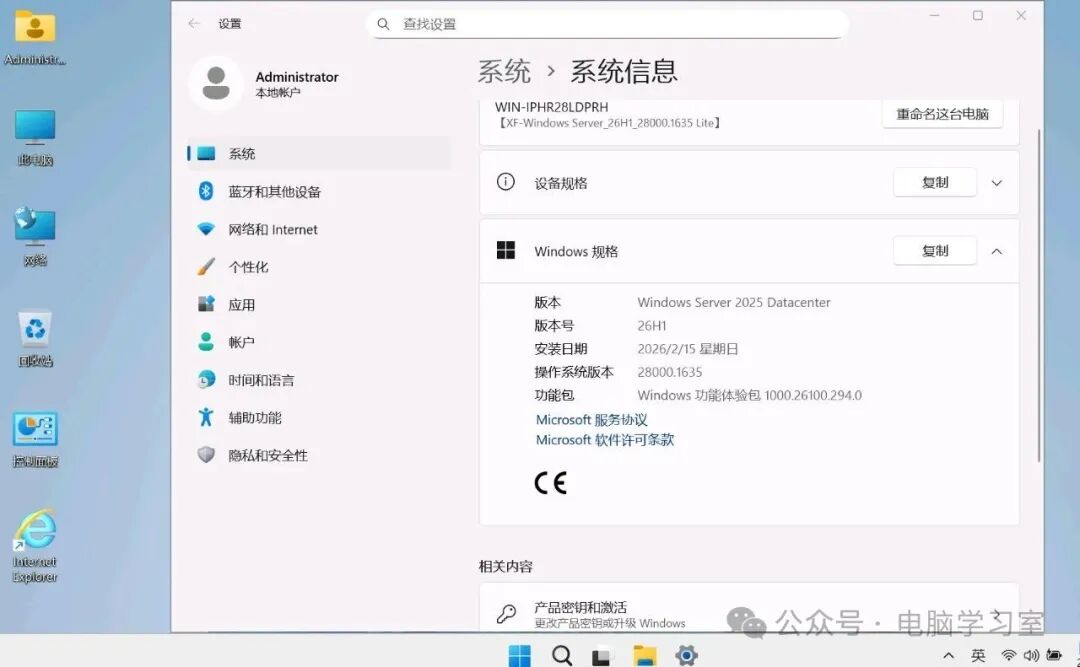The image size is (1080, 667).
Task: Open the Apps icon in sidebar
Action: tap(206, 304)
